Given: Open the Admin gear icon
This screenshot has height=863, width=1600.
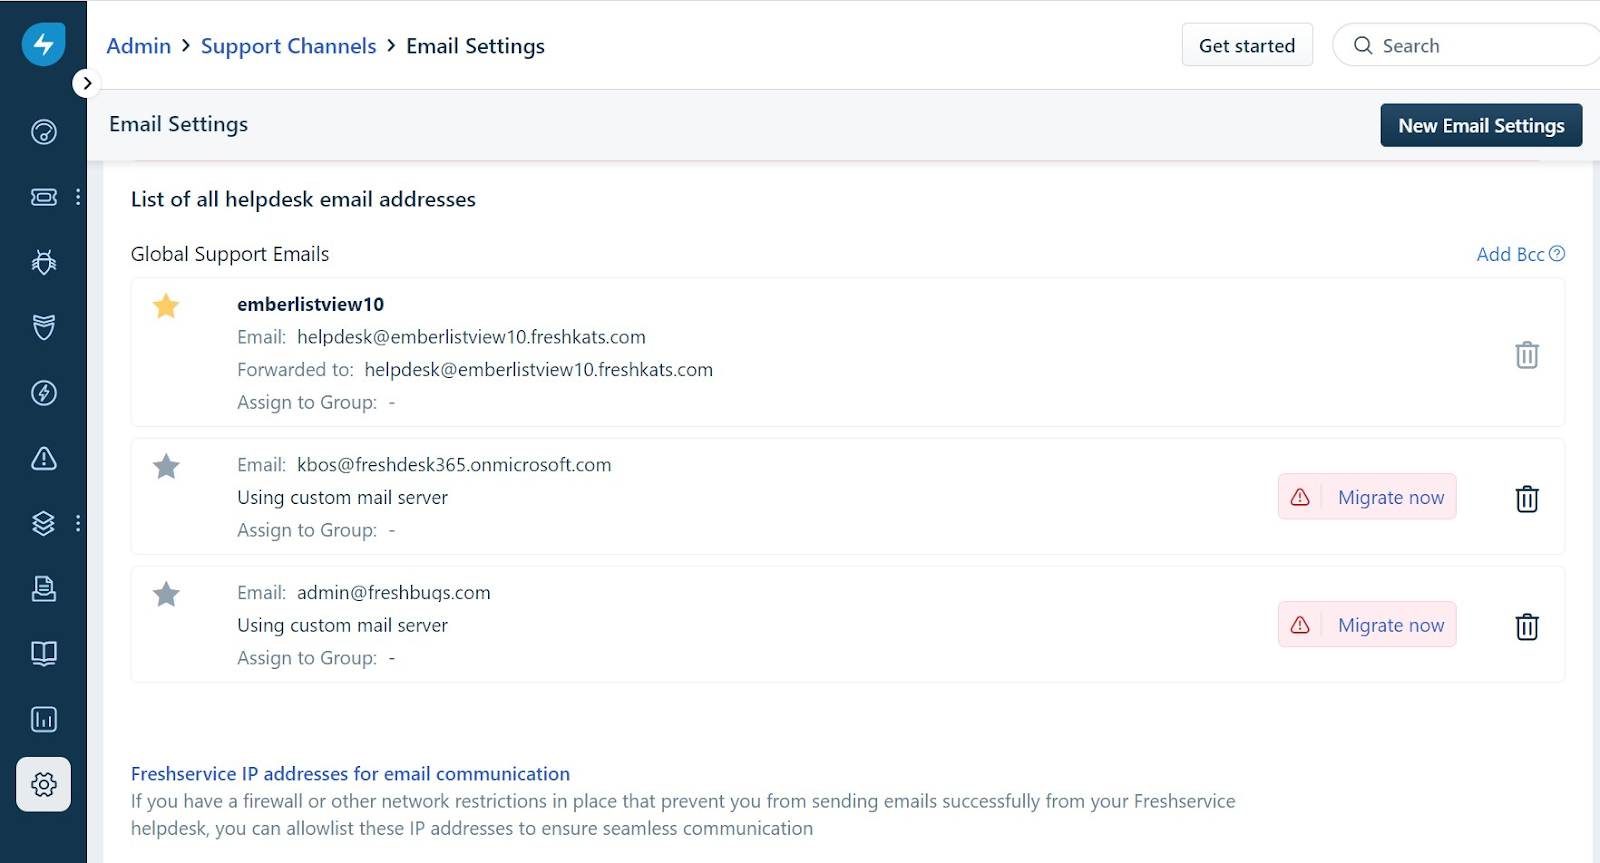Looking at the screenshot, I should [x=43, y=784].
